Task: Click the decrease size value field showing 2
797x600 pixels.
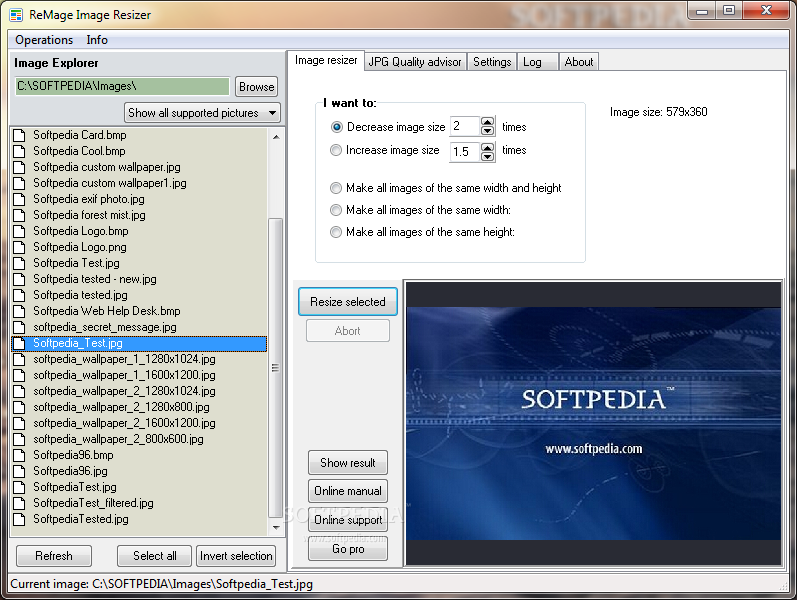Action: click(465, 126)
